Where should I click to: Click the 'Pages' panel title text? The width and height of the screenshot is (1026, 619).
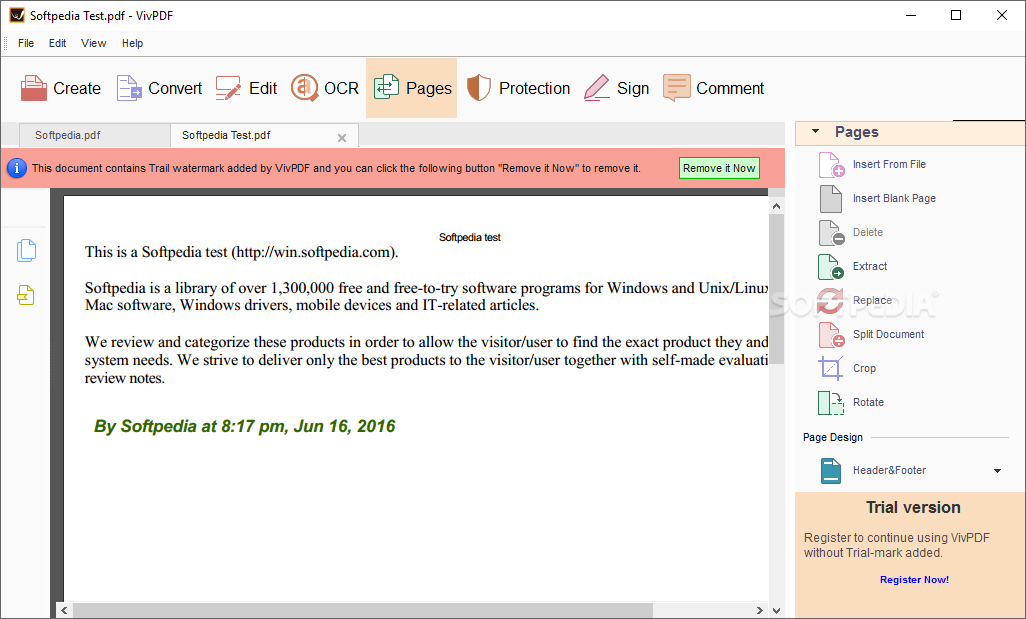pos(857,132)
